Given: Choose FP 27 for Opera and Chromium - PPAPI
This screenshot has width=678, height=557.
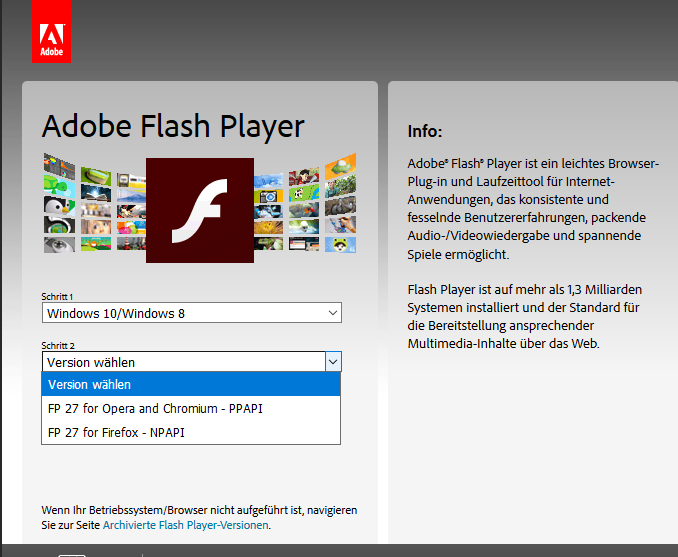Looking at the screenshot, I should point(191,408).
